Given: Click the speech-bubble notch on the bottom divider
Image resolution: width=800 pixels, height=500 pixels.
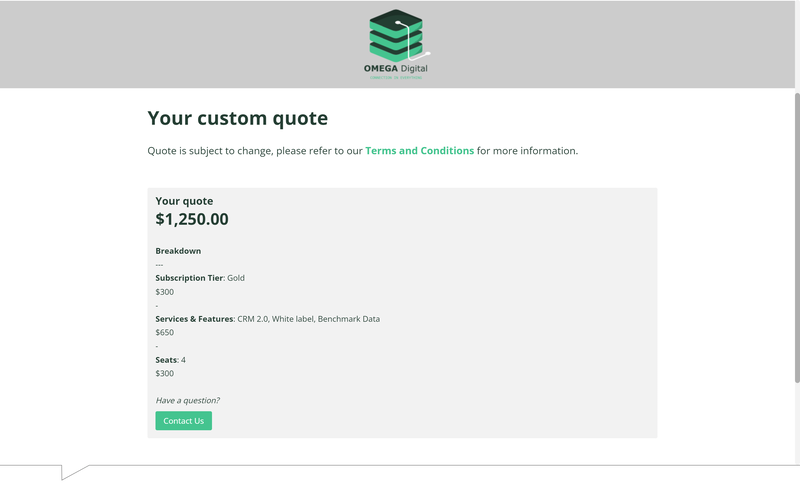Looking at the screenshot, I should (74, 470).
